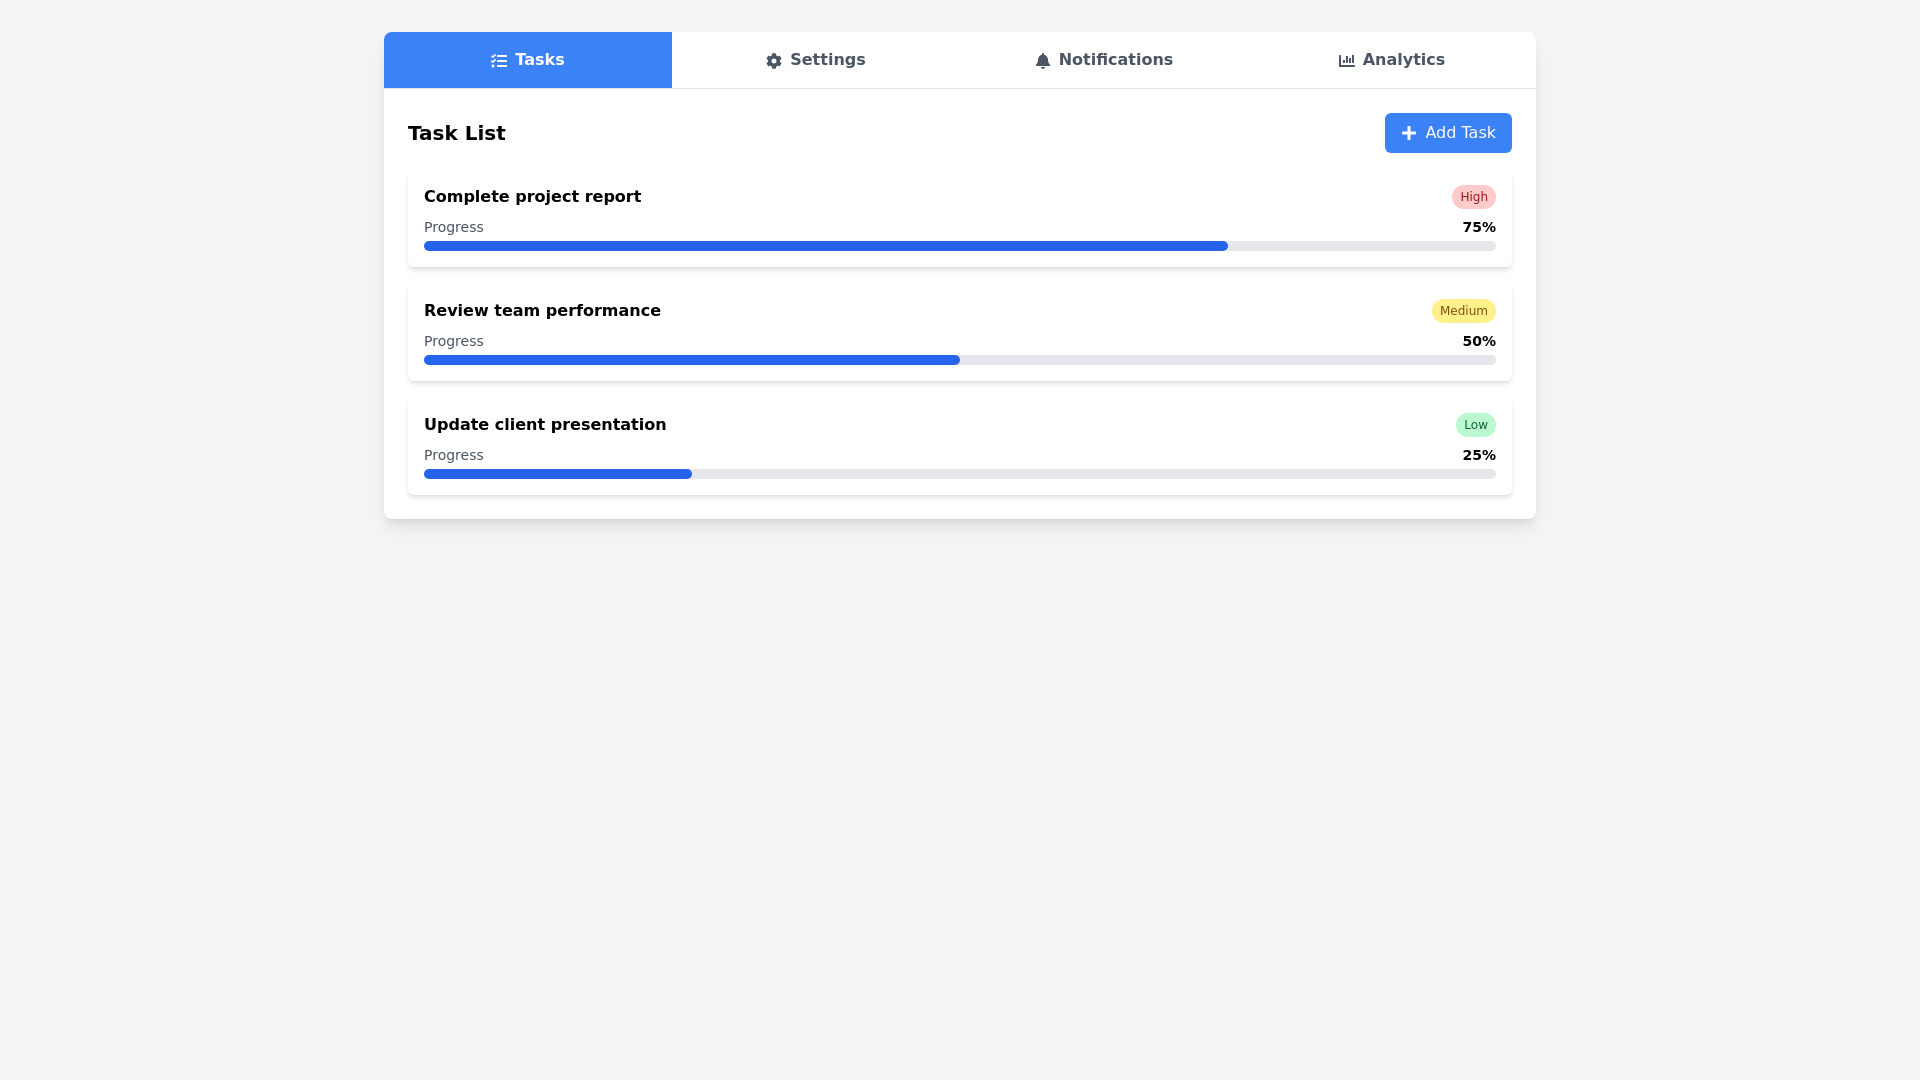Image resolution: width=1920 pixels, height=1080 pixels.
Task: Open the Notifications tab
Action: [x=1104, y=60]
